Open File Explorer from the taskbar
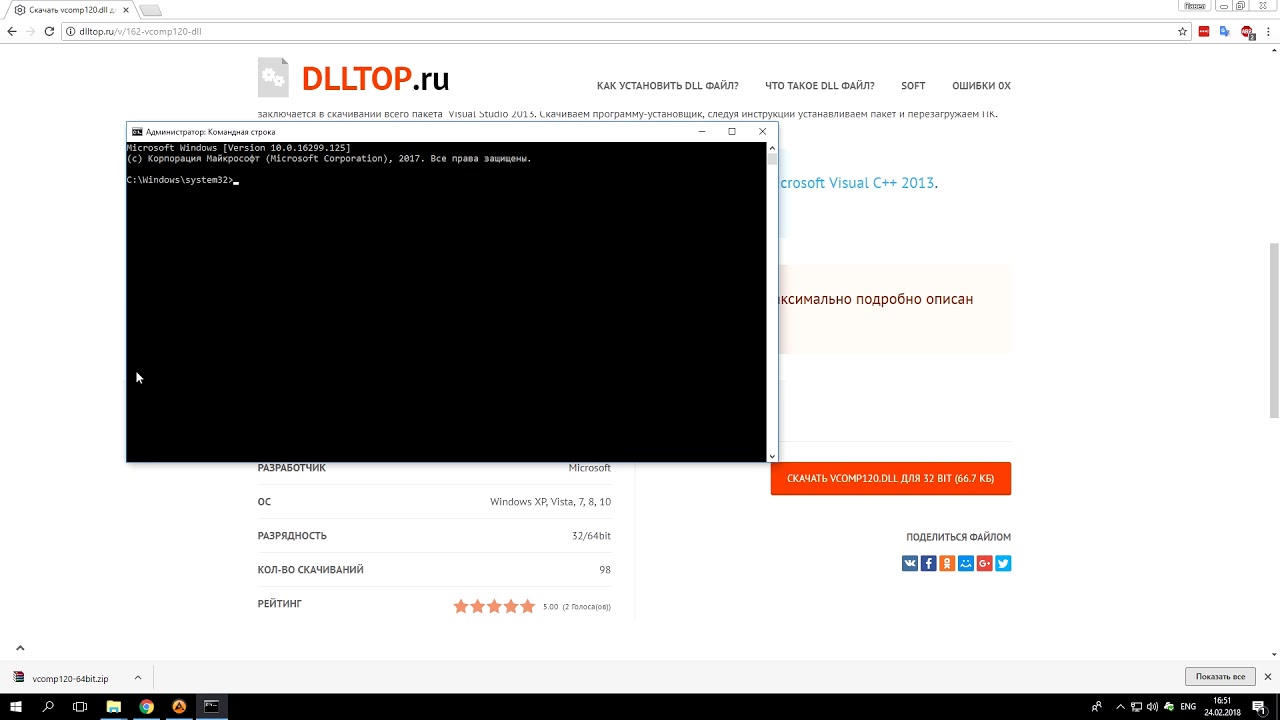The width and height of the screenshot is (1280, 720). point(114,706)
